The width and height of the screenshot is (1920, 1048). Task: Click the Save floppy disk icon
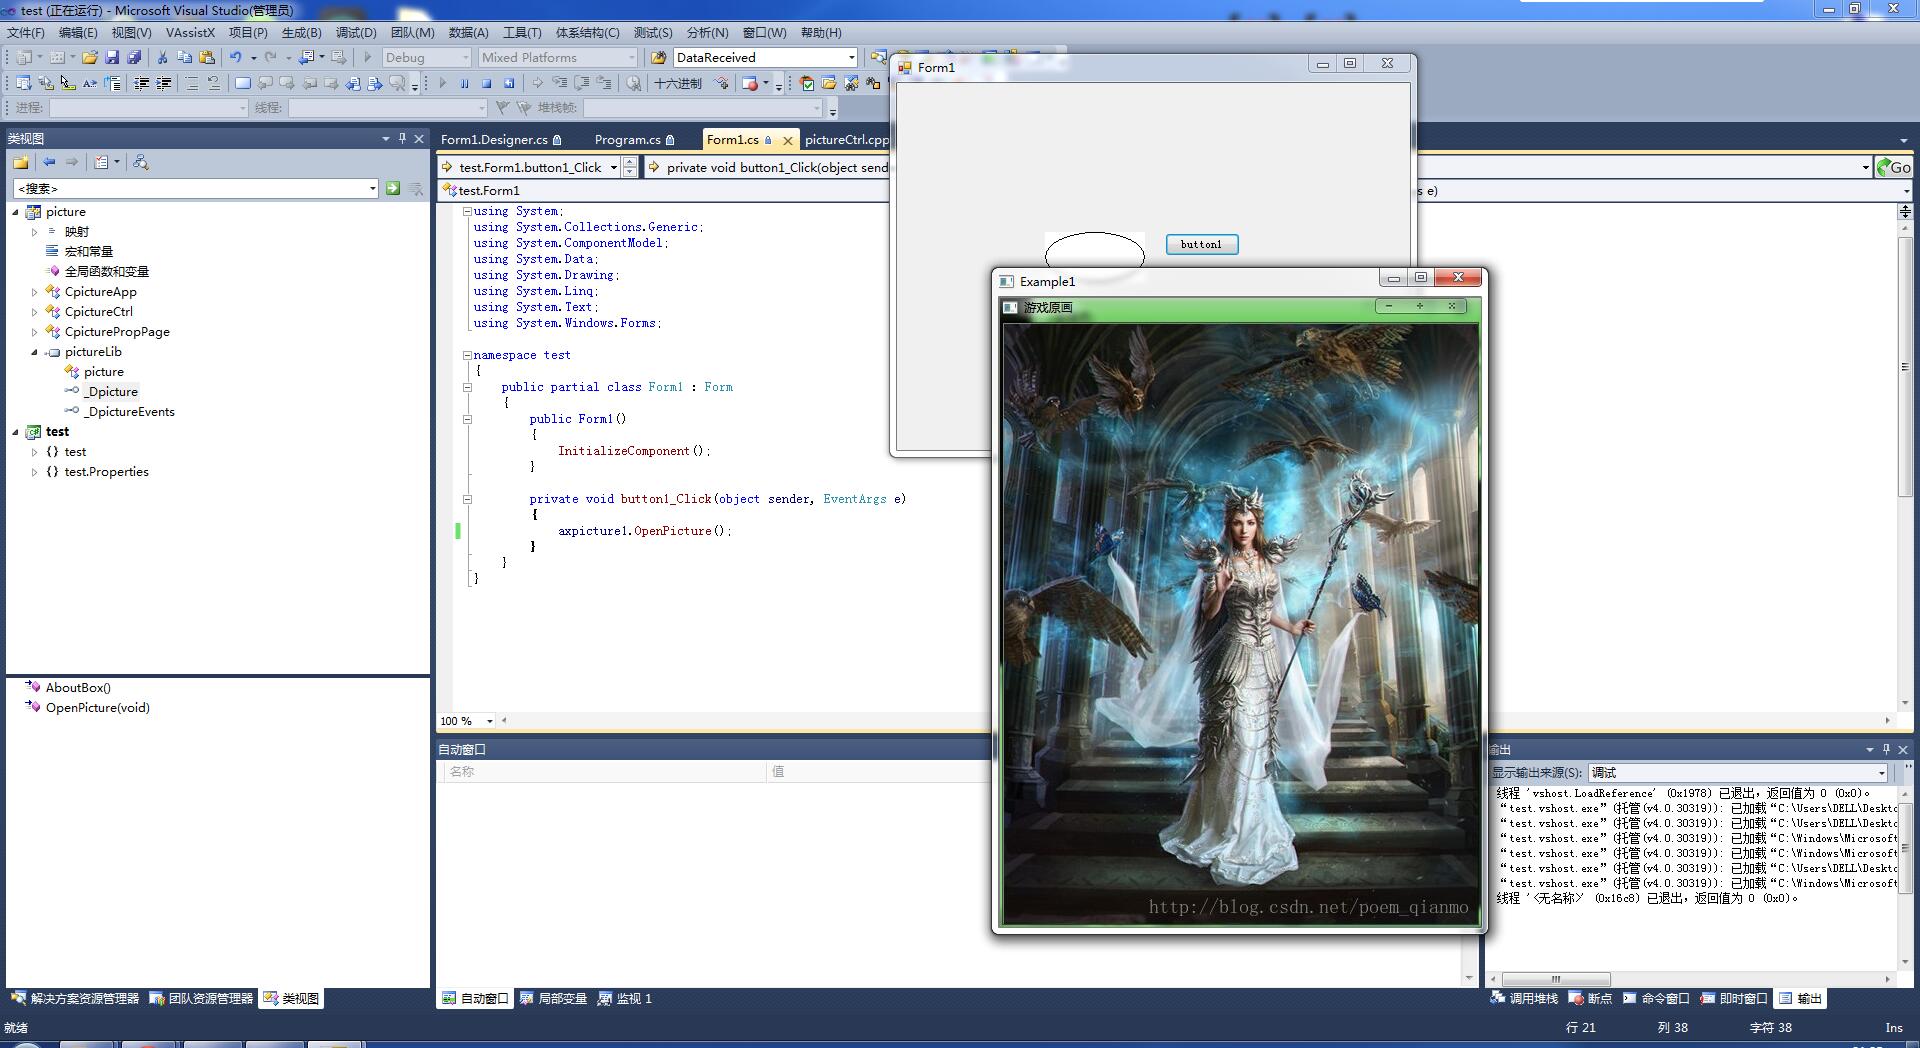112,58
